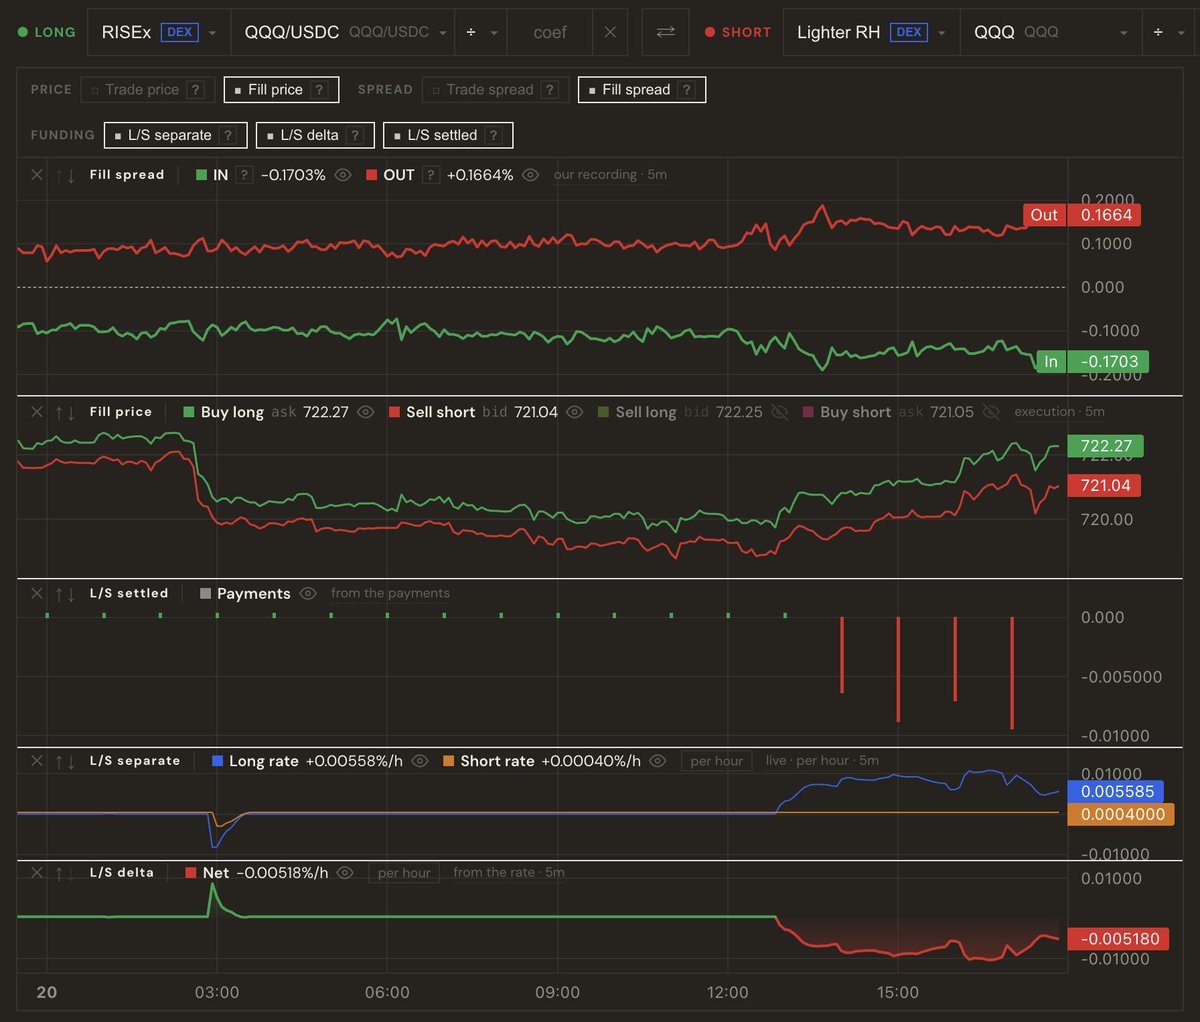Click the -0.005180 net rate axis label
Image resolution: width=1200 pixels, height=1022 pixels.
[x=1120, y=939]
